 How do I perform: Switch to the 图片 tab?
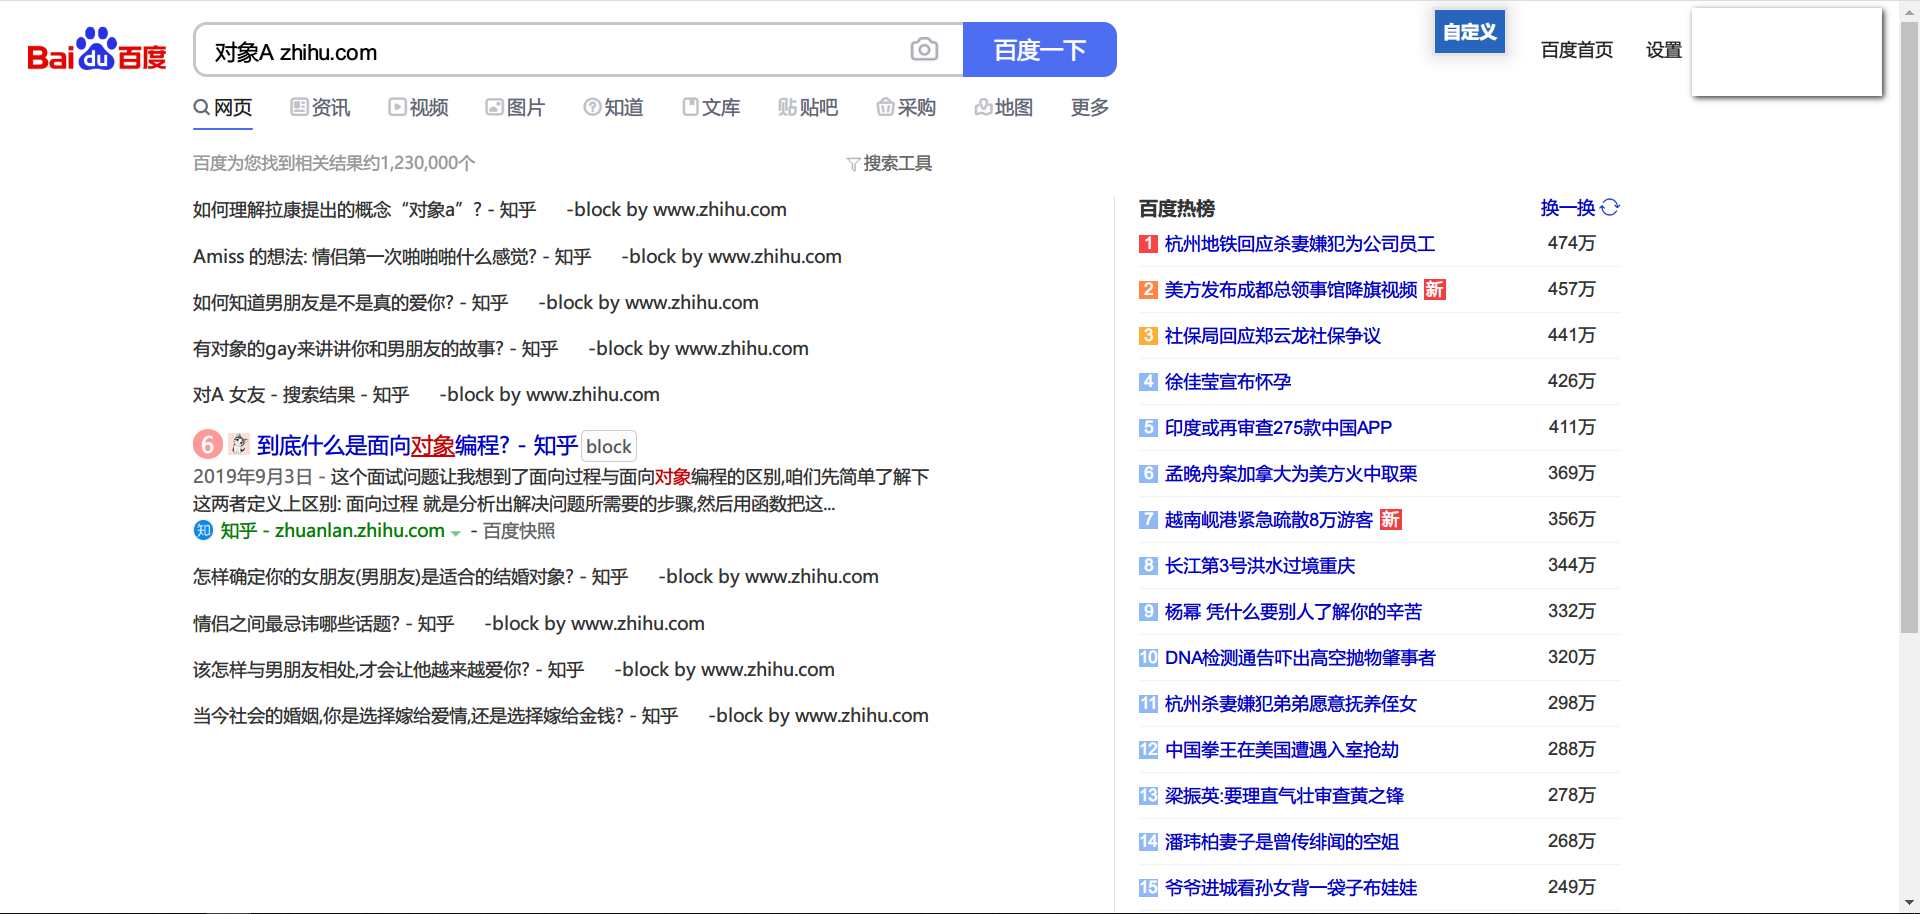coord(515,107)
